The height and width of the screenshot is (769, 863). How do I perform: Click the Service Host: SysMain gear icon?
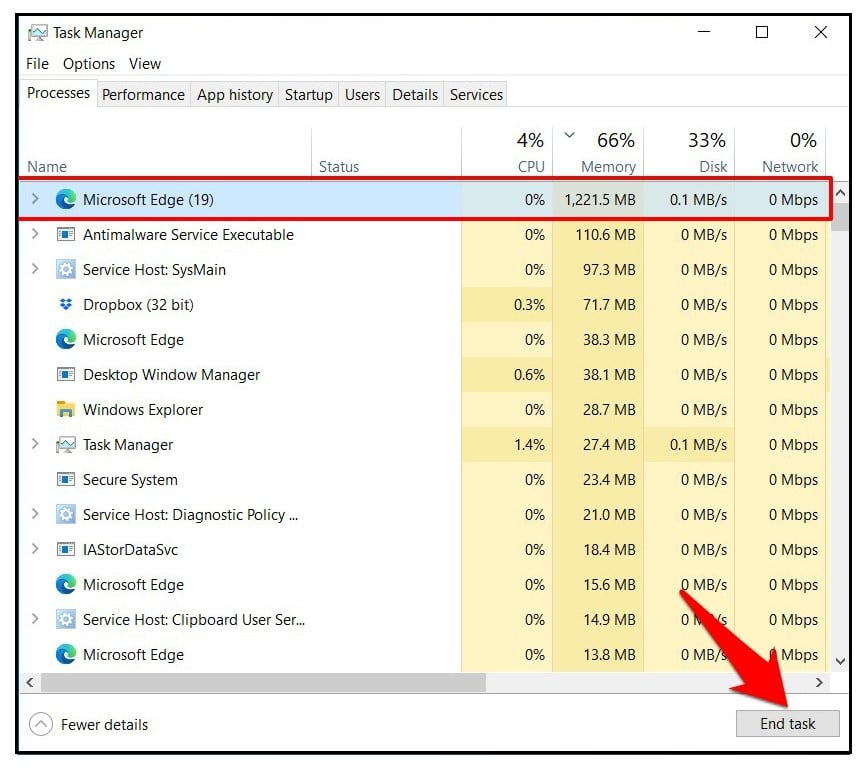coord(66,270)
